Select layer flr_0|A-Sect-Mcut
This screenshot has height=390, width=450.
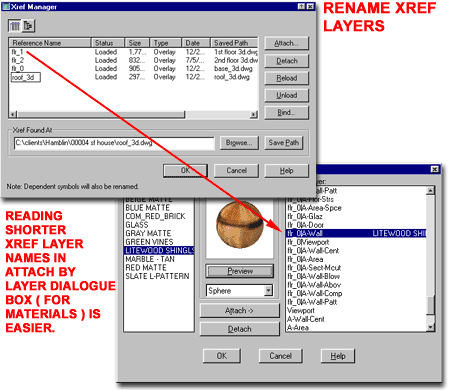click(x=356, y=268)
